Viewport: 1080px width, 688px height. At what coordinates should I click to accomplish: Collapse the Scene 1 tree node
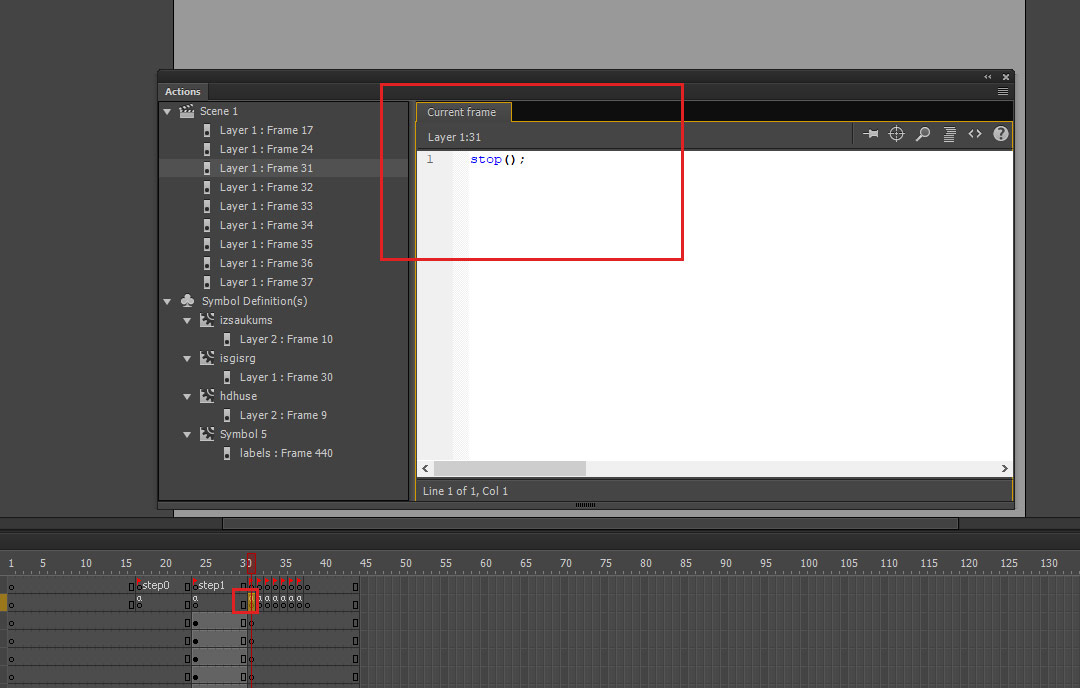pyautogui.click(x=167, y=112)
